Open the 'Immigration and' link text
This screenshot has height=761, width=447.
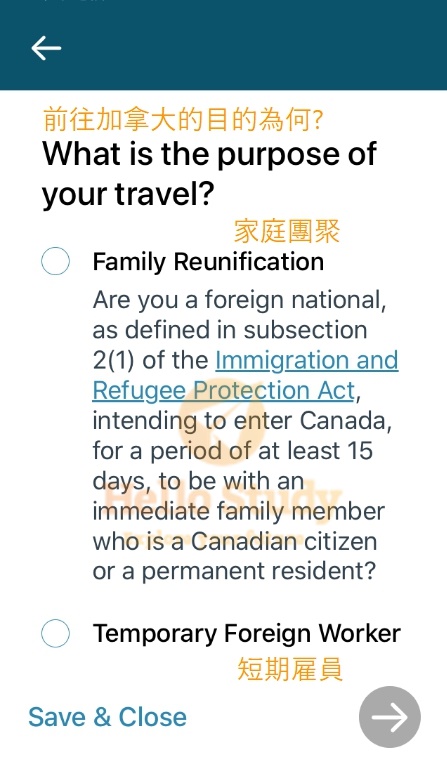coord(307,360)
